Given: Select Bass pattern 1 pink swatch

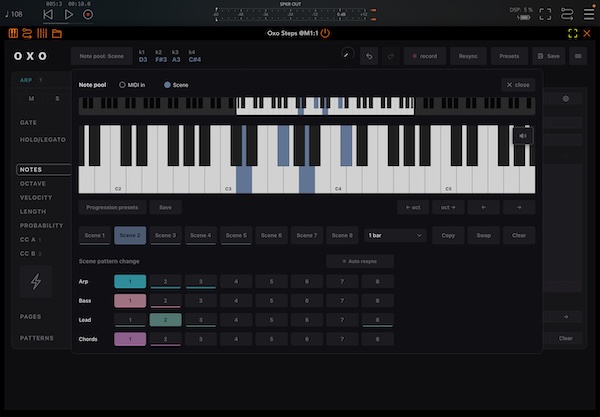Looking at the screenshot, I should 130,301.
